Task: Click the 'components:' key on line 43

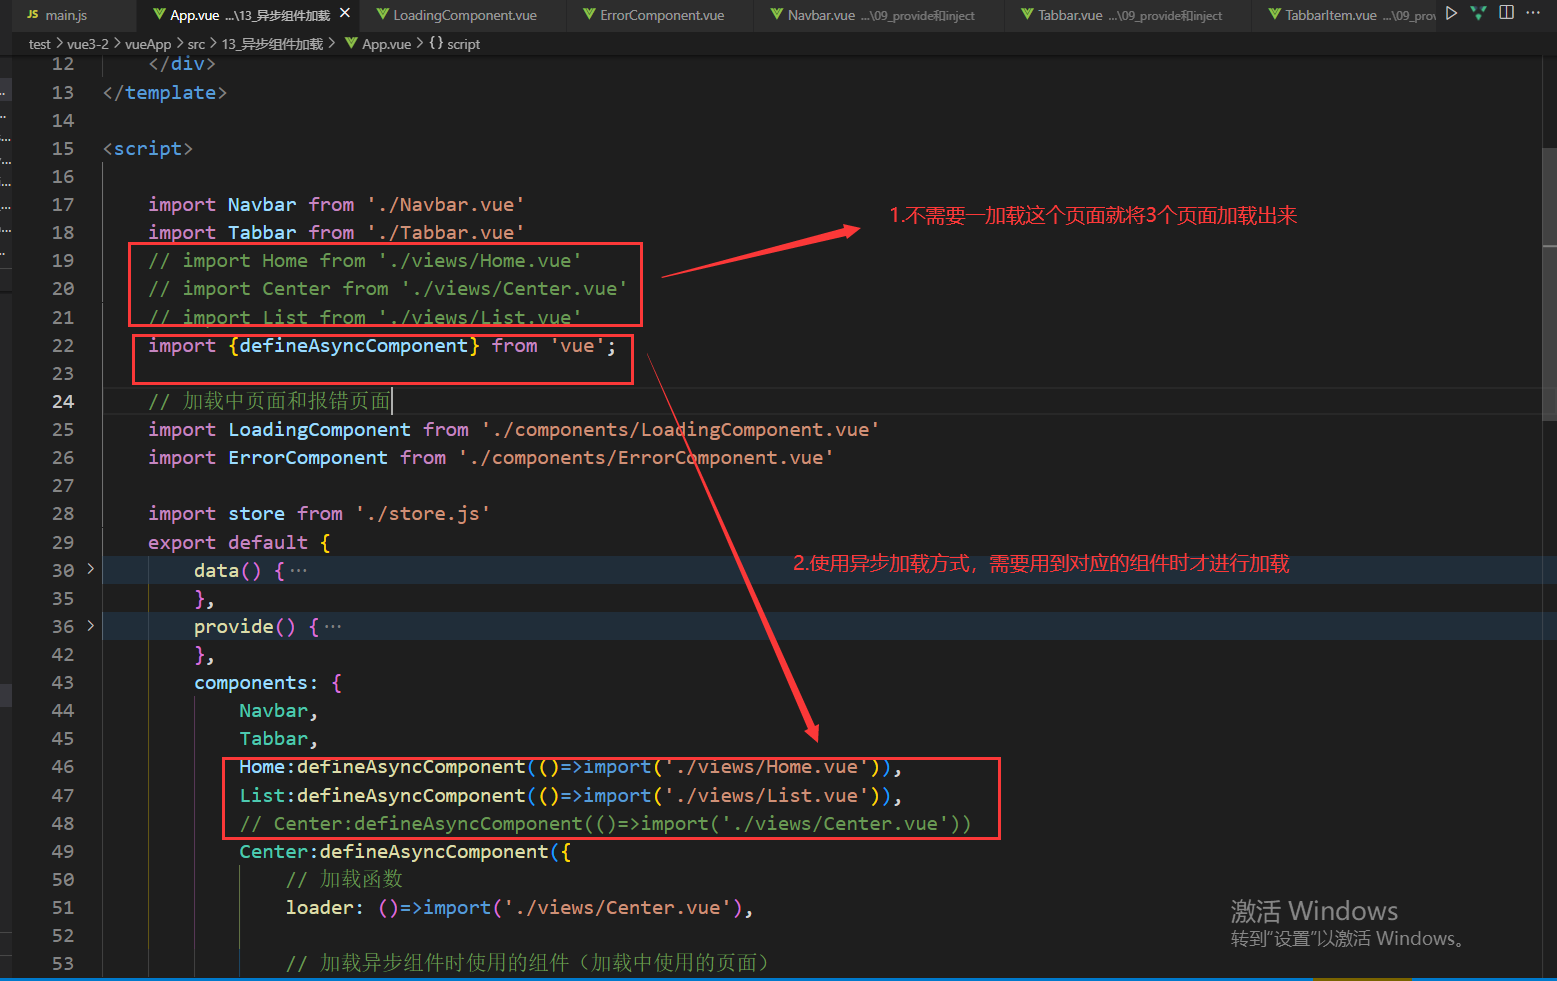Action: coord(256,683)
